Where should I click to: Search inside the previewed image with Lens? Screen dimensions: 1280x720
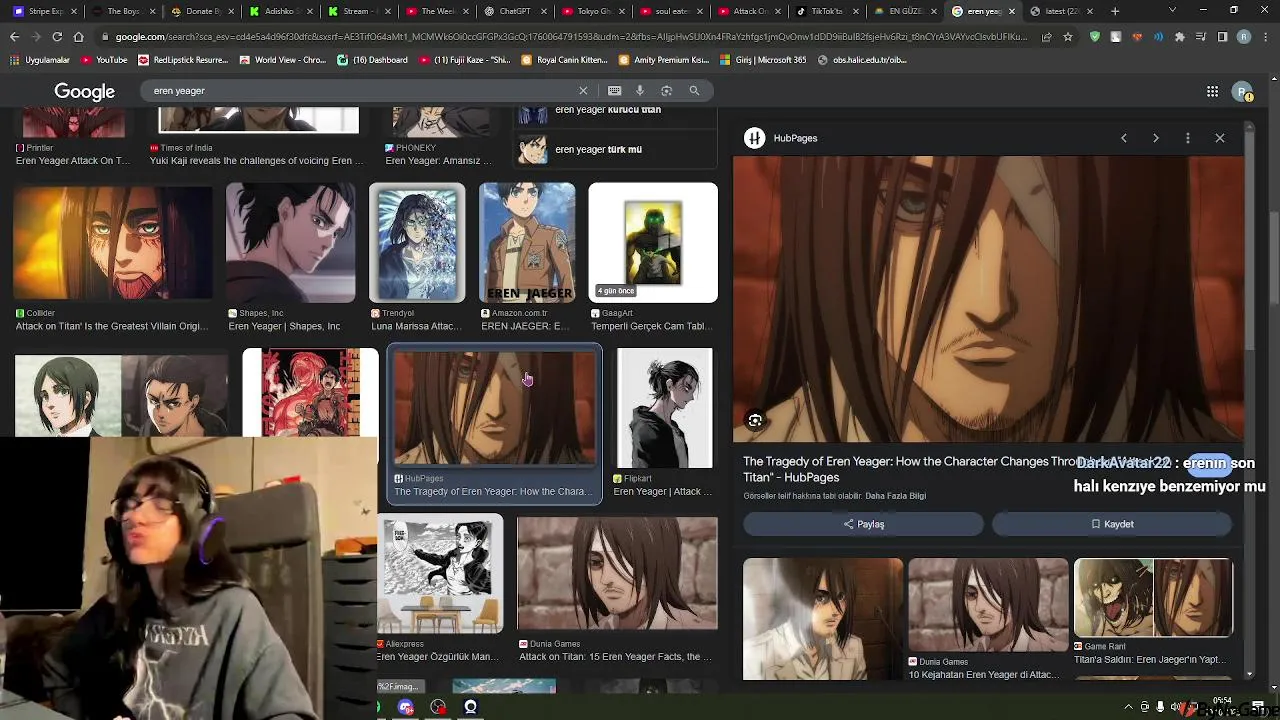click(x=755, y=421)
